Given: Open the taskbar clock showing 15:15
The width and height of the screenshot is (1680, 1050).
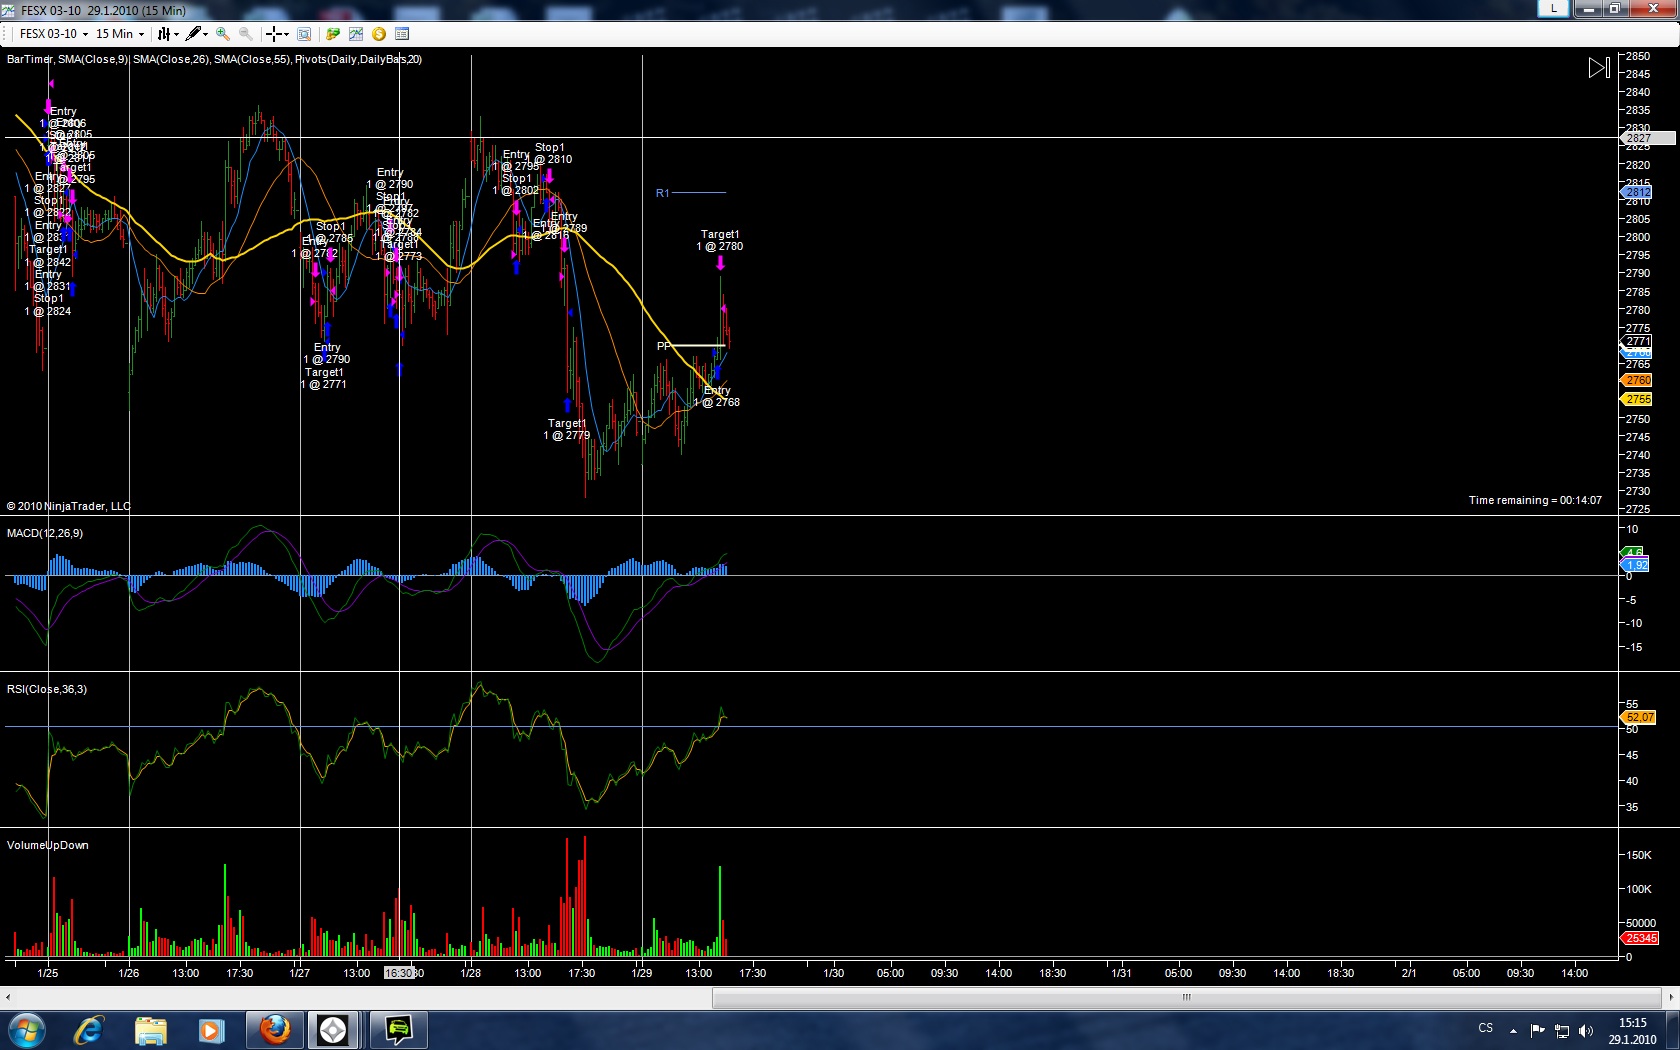Looking at the screenshot, I should point(1632,1031).
